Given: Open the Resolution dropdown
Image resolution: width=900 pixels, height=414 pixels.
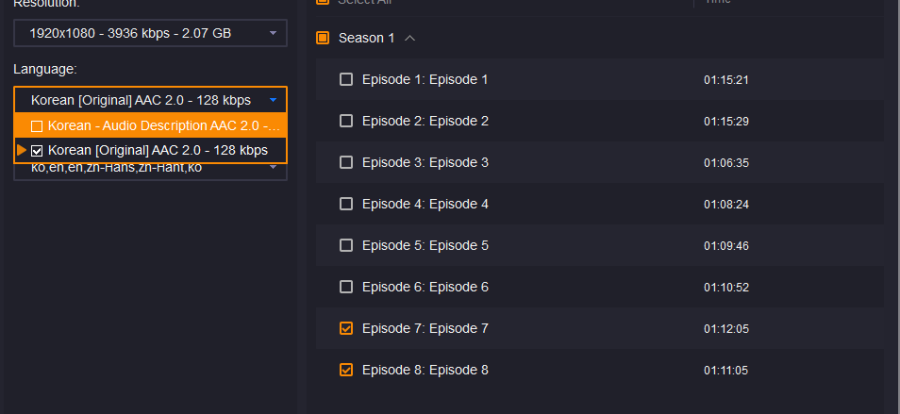Looking at the screenshot, I should tap(150, 33).
